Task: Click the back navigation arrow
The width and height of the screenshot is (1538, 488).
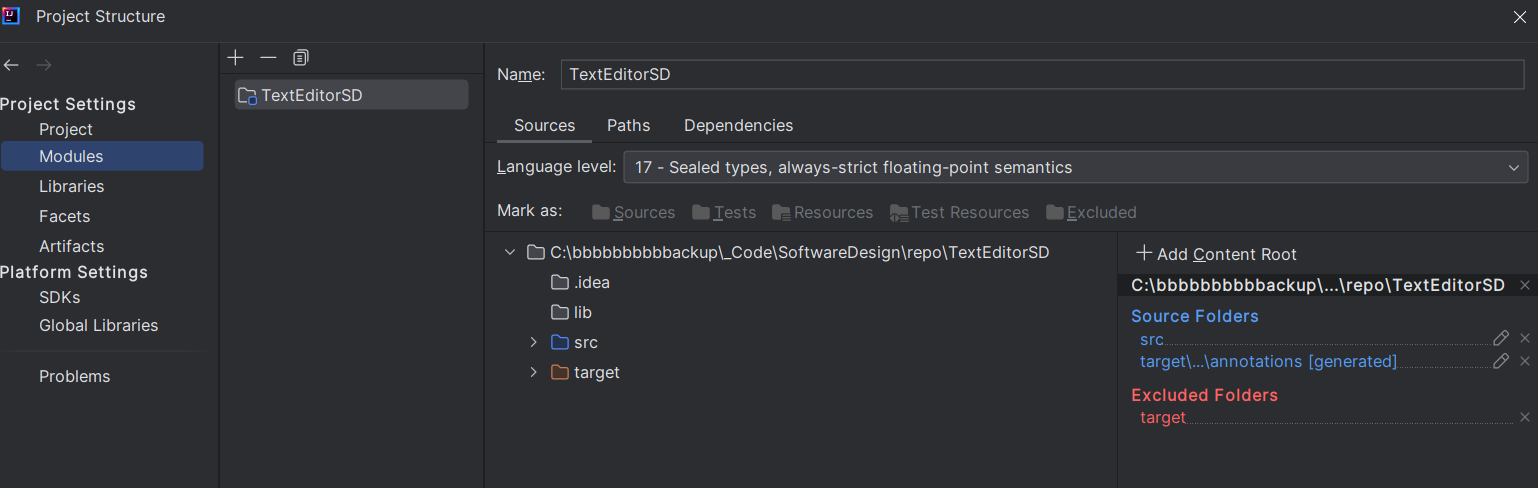Action: pos(12,65)
